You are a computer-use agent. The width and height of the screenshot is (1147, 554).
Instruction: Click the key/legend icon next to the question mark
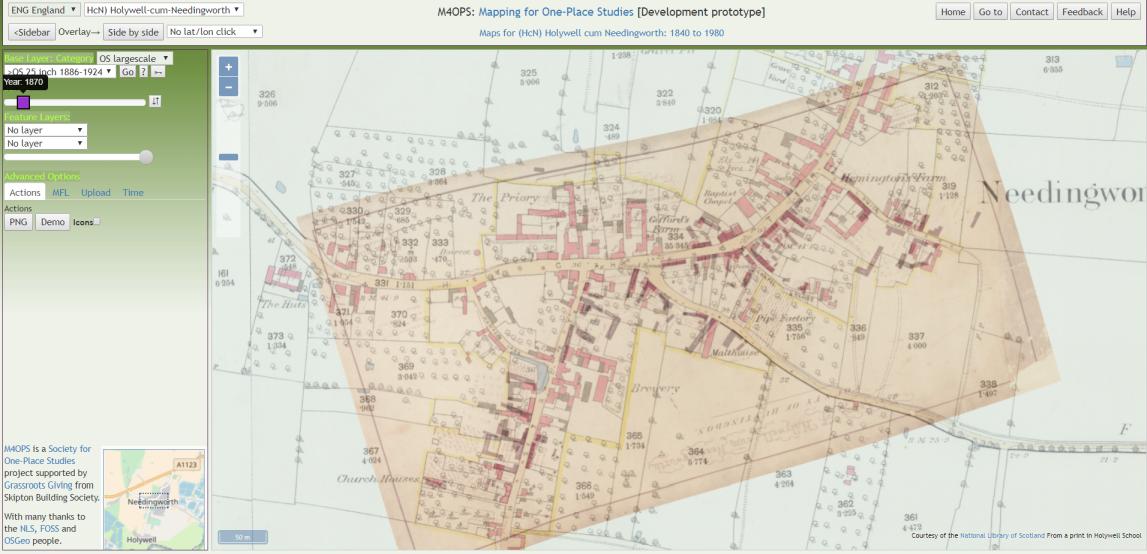click(158, 71)
